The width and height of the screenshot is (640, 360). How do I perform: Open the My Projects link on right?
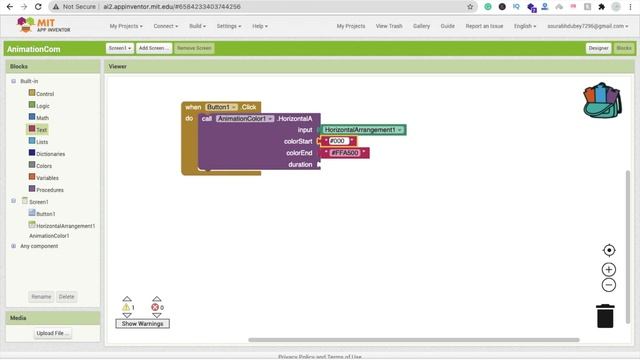pos(351,26)
